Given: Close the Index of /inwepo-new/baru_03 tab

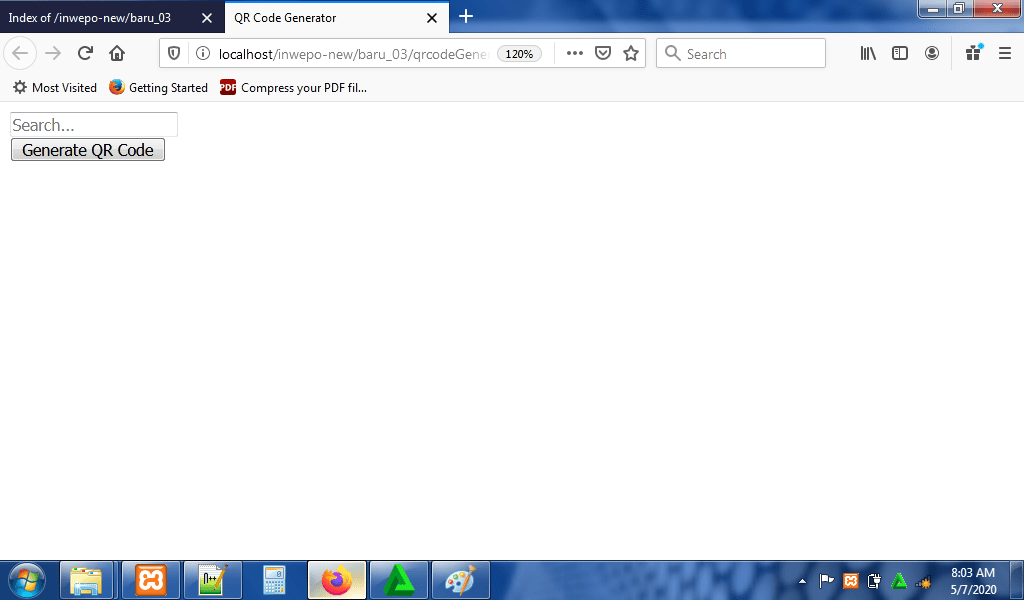Looking at the screenshot, I should [207, 18].
